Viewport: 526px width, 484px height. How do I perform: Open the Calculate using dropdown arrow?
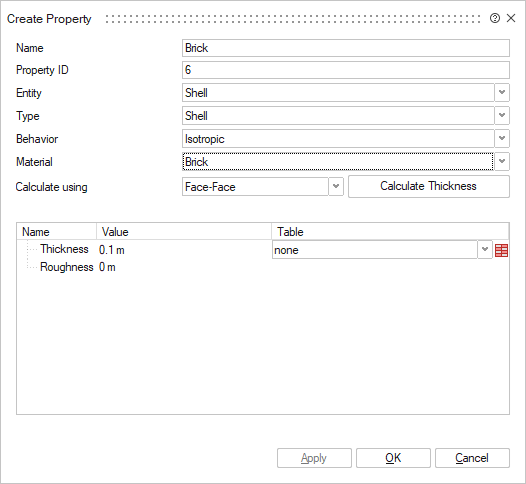[336, 186]
